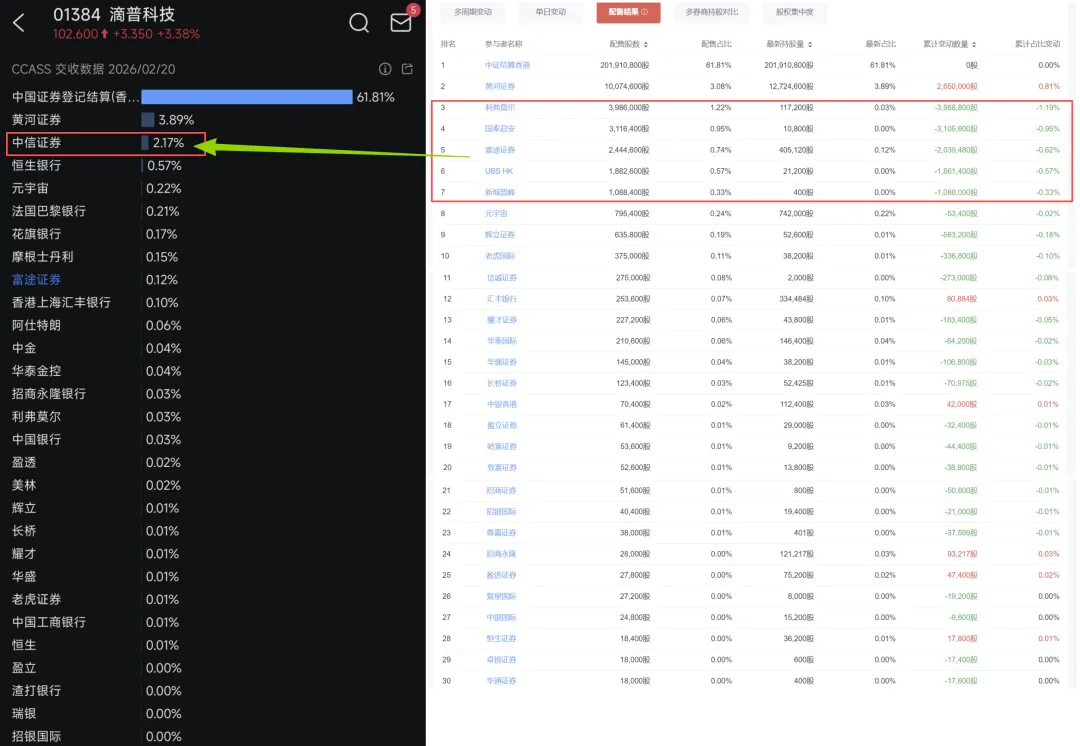This screenshot has height=746, width=1080.
Task: Switch to the 单日变动 tab
Action: pyautogui.click(x=551, y=12)
